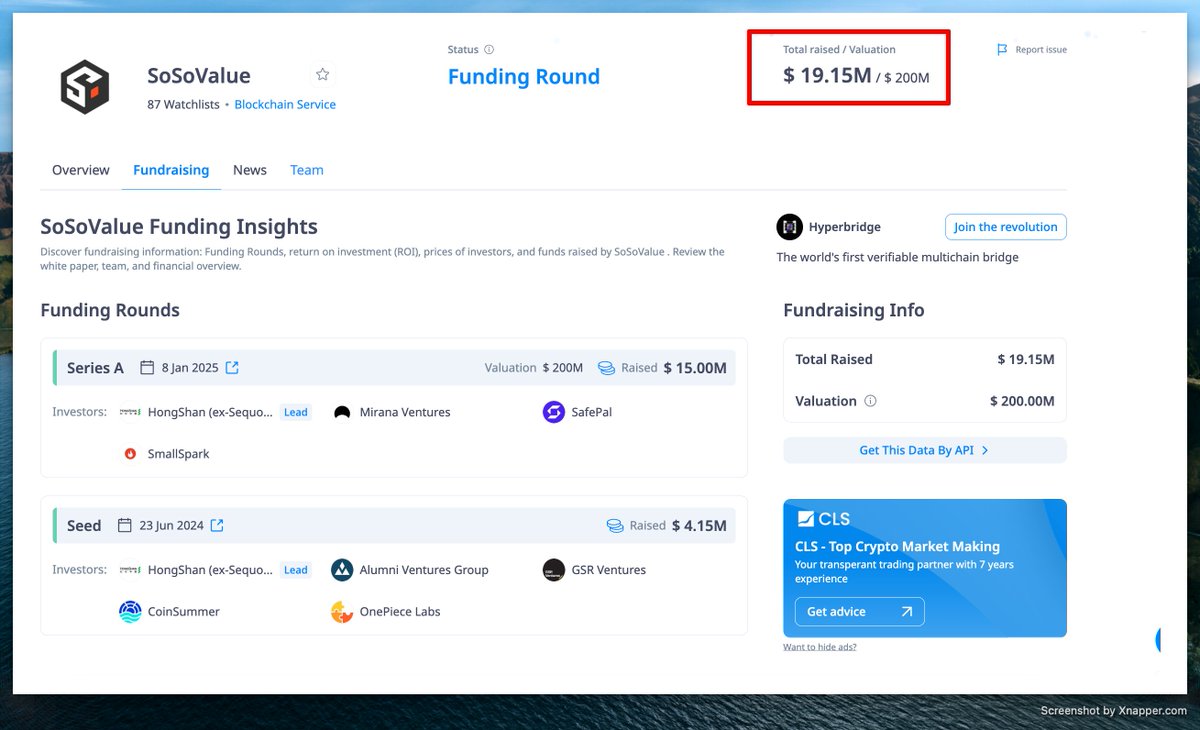
Task: Click CLS - Top Crypto Market Making headline
Action: pyautogui.click(x=897, y=546)
